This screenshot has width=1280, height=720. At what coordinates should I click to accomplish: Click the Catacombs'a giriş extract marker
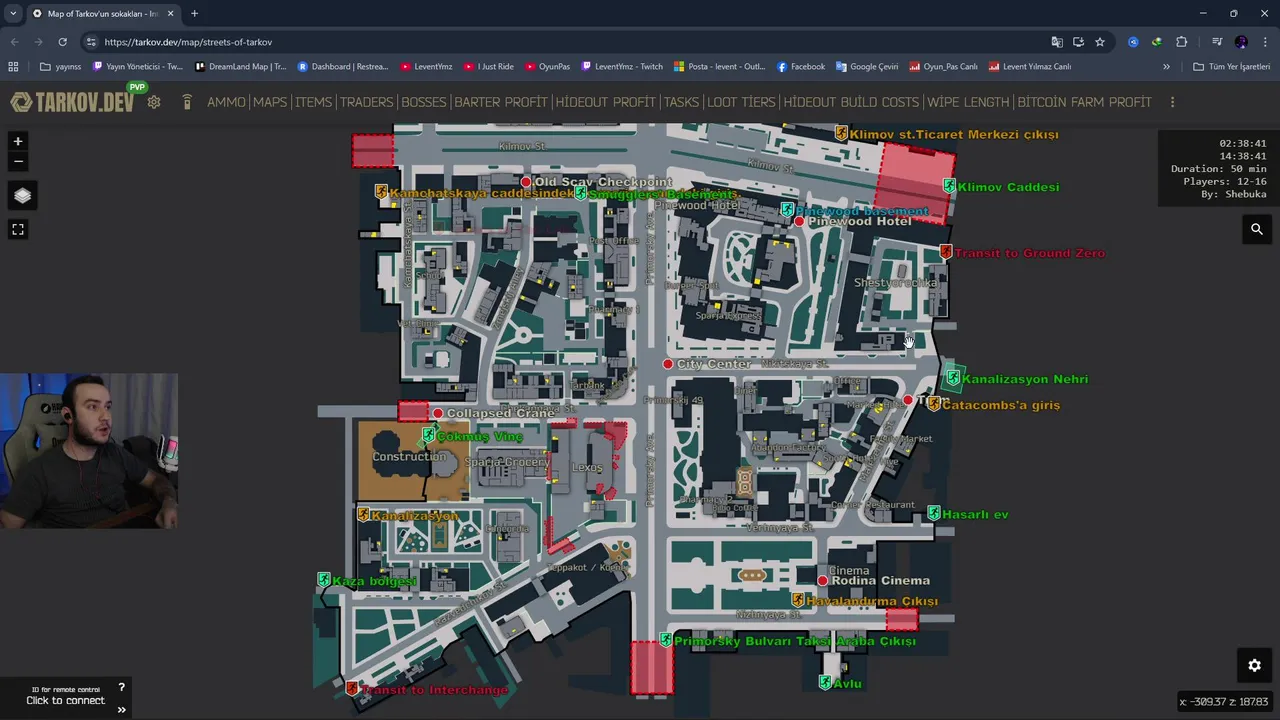(x=933, y=404)
